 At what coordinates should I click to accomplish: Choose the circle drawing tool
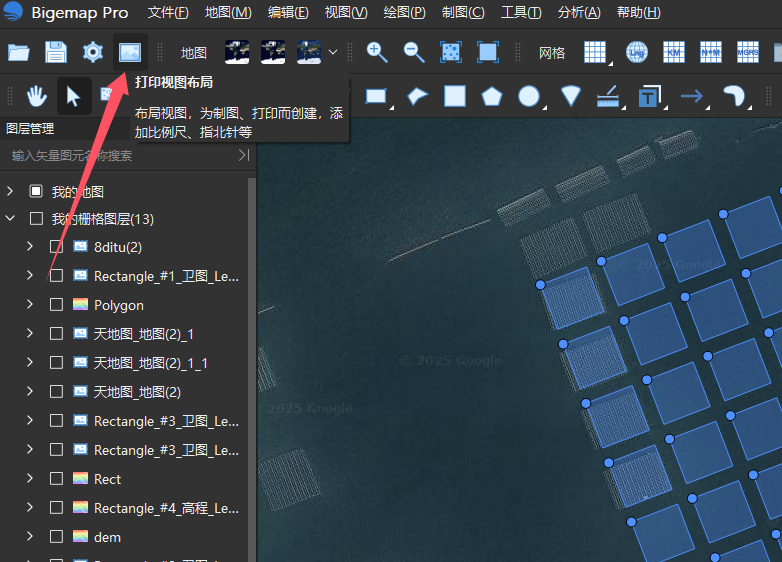529,96
